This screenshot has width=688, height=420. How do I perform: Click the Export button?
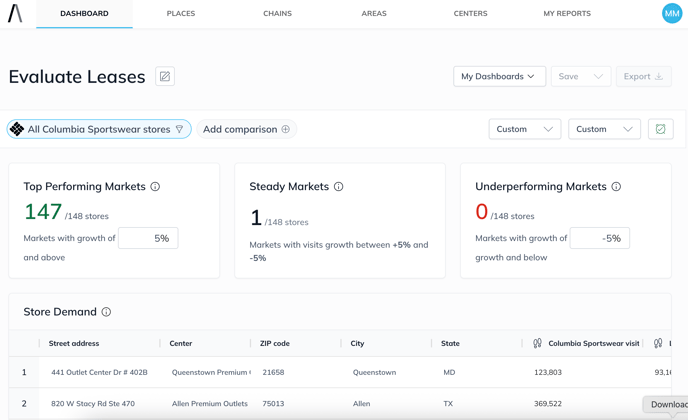(643, 77)
